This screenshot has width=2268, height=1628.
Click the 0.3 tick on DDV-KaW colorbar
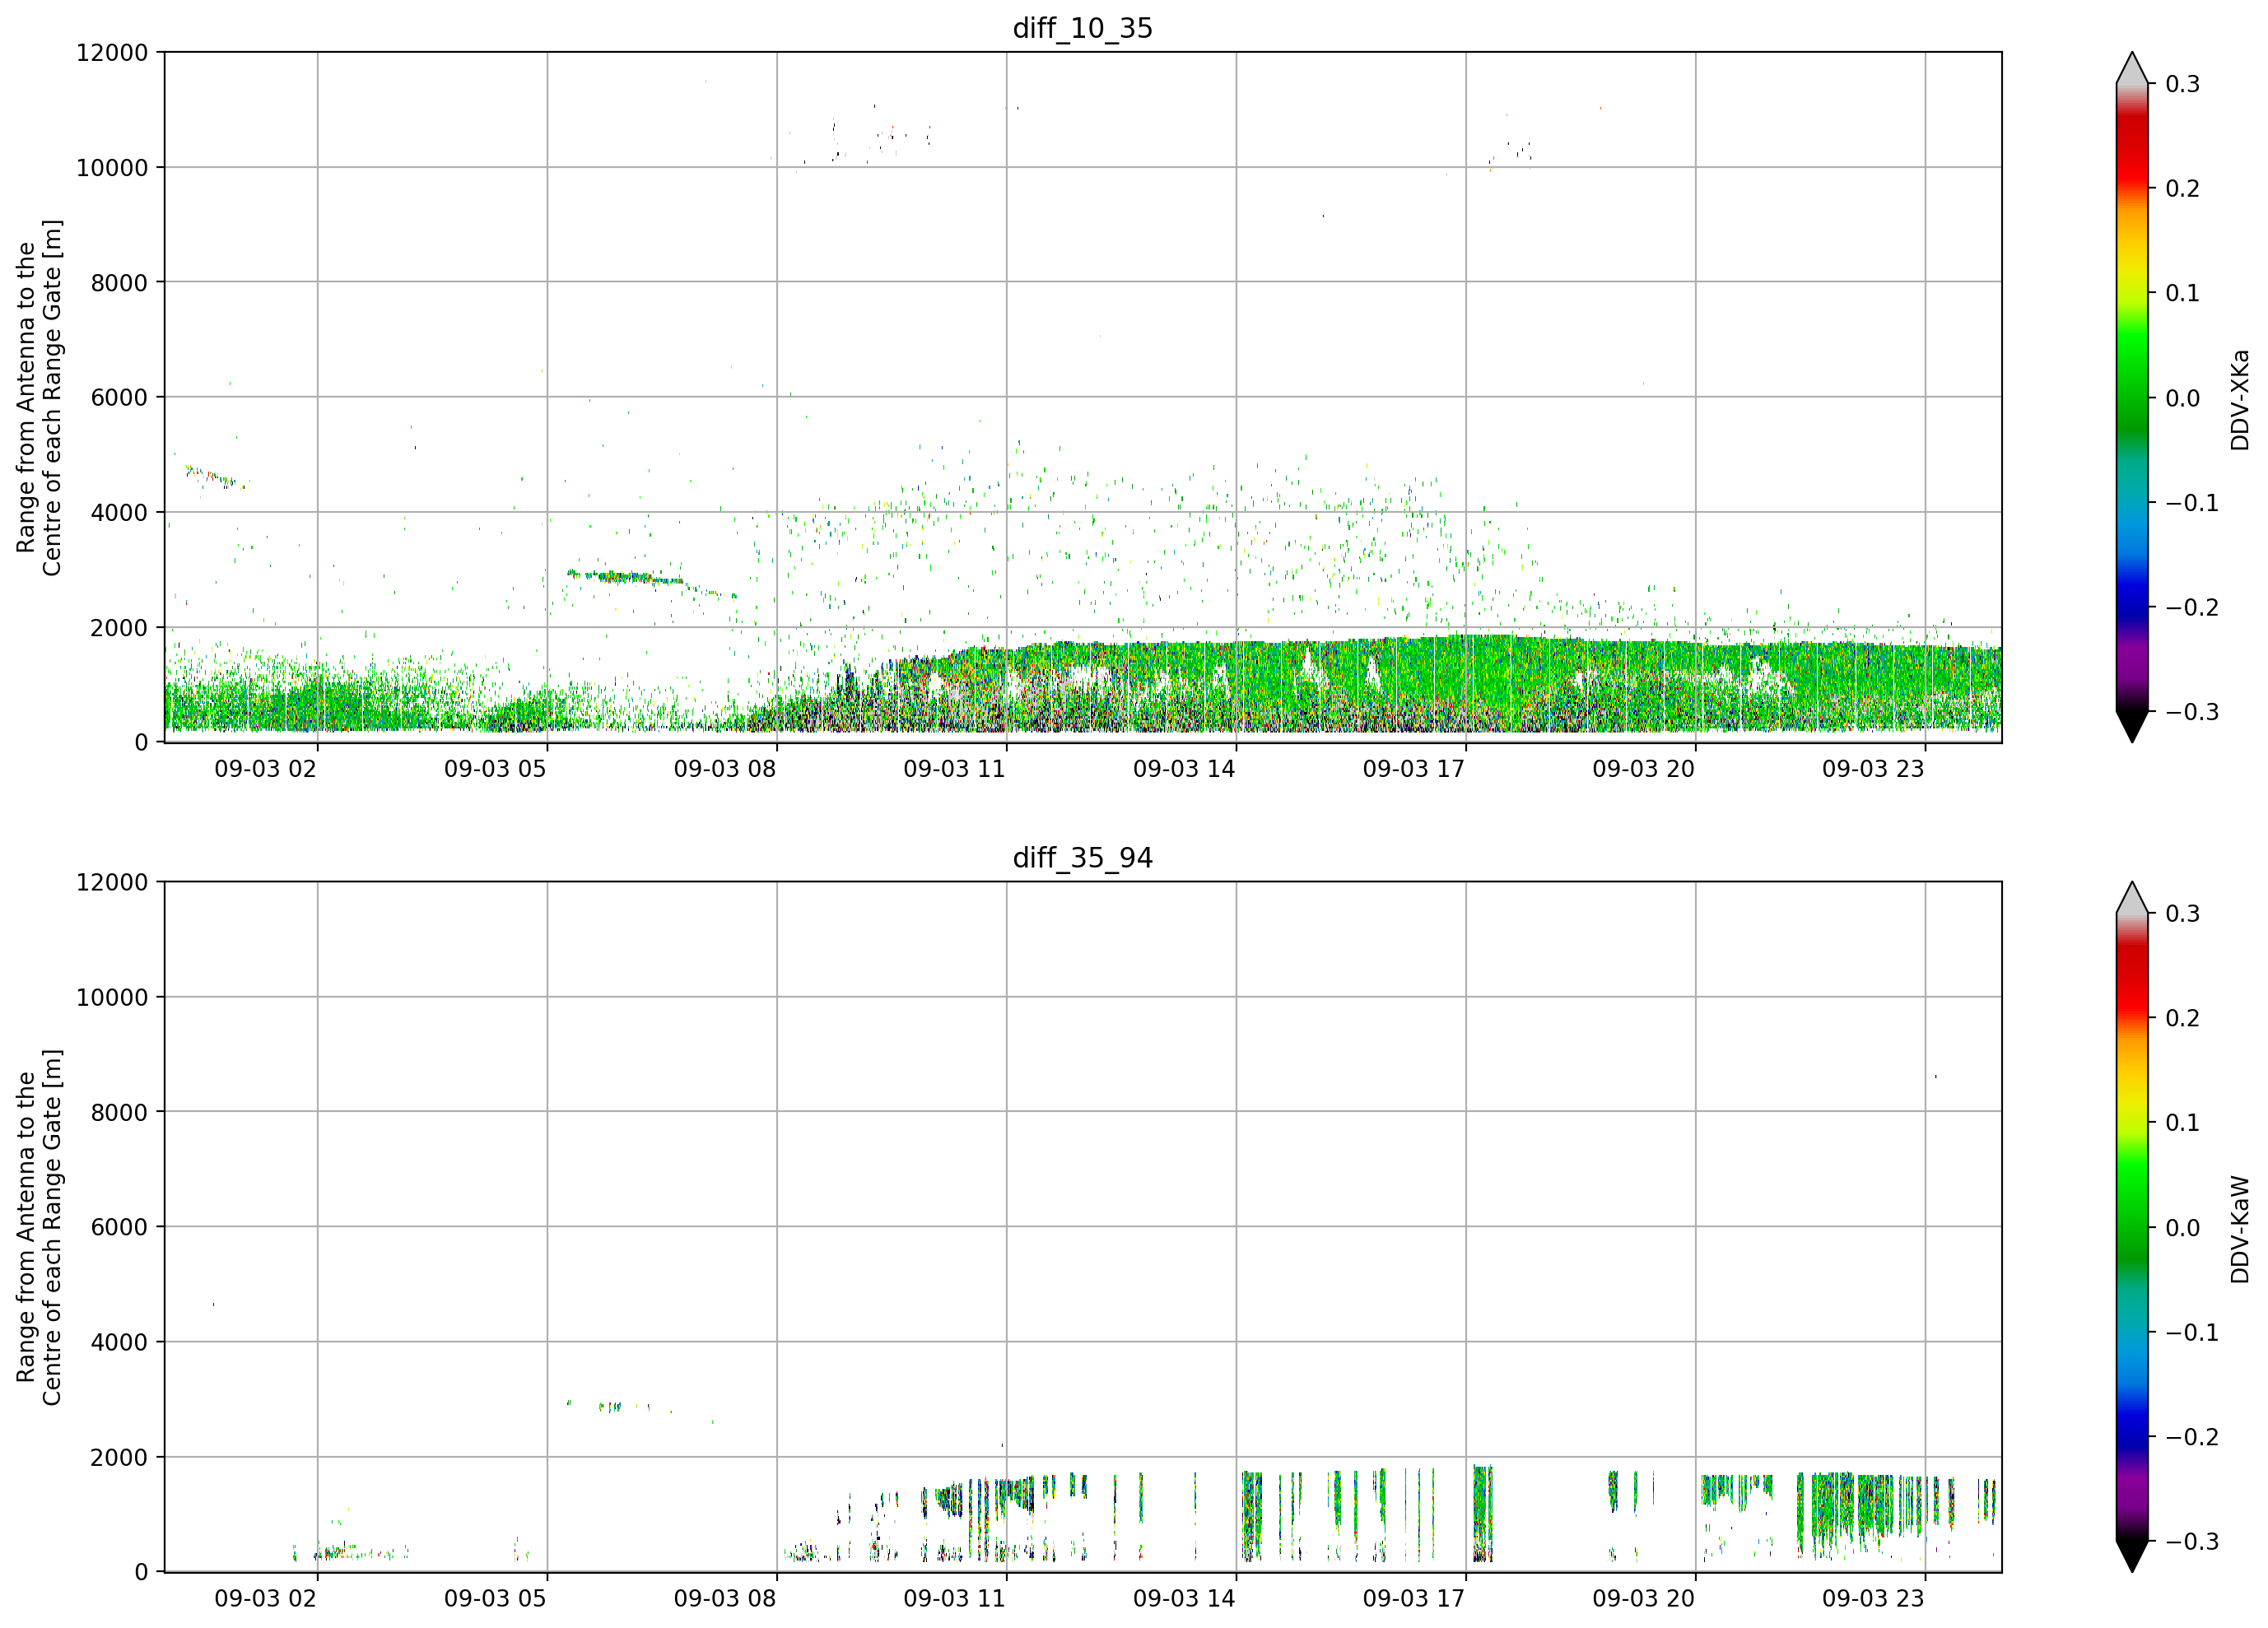coord(2183,914)
